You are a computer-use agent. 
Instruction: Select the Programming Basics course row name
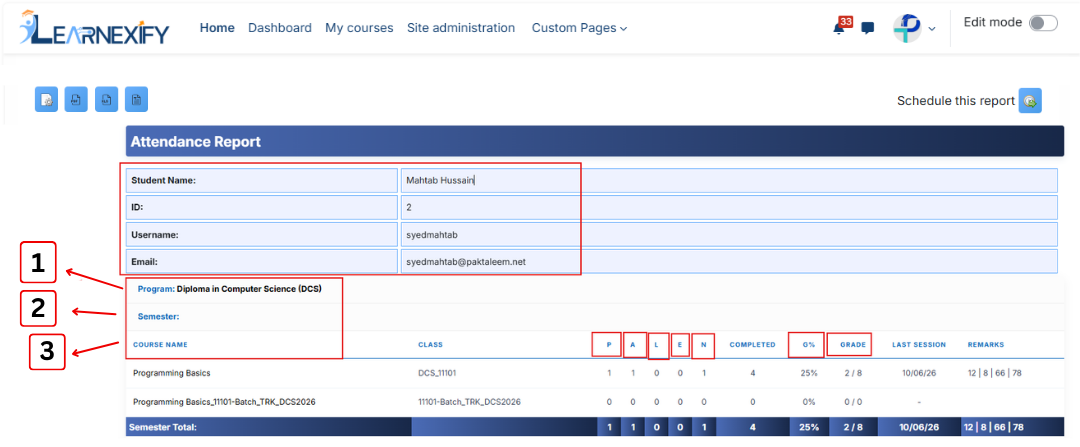[x=172, y=373]
